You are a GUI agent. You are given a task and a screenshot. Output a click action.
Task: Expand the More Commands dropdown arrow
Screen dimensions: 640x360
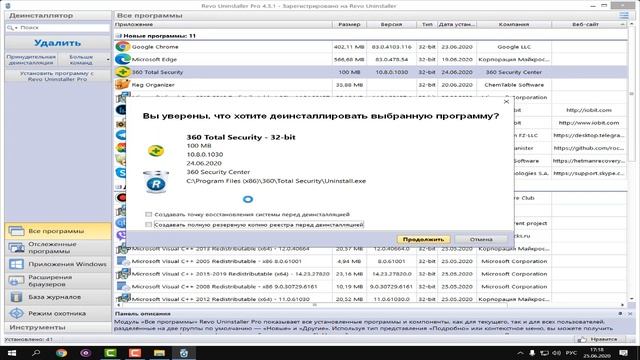(108, 60)
